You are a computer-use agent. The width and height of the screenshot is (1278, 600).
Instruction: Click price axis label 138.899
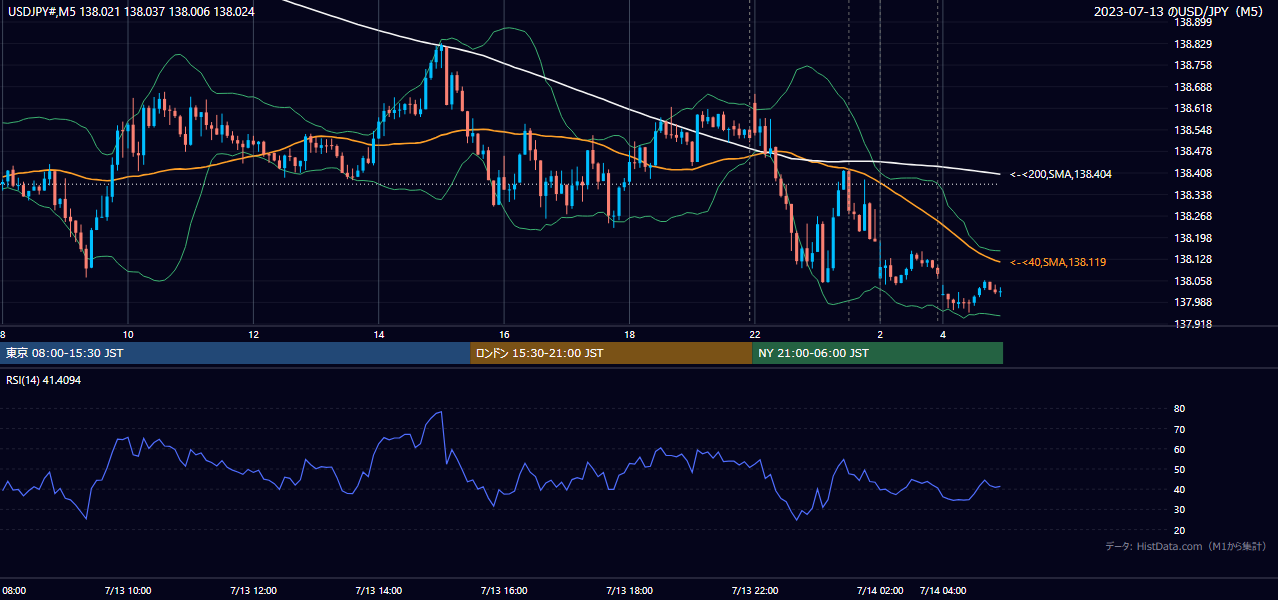1193,22
